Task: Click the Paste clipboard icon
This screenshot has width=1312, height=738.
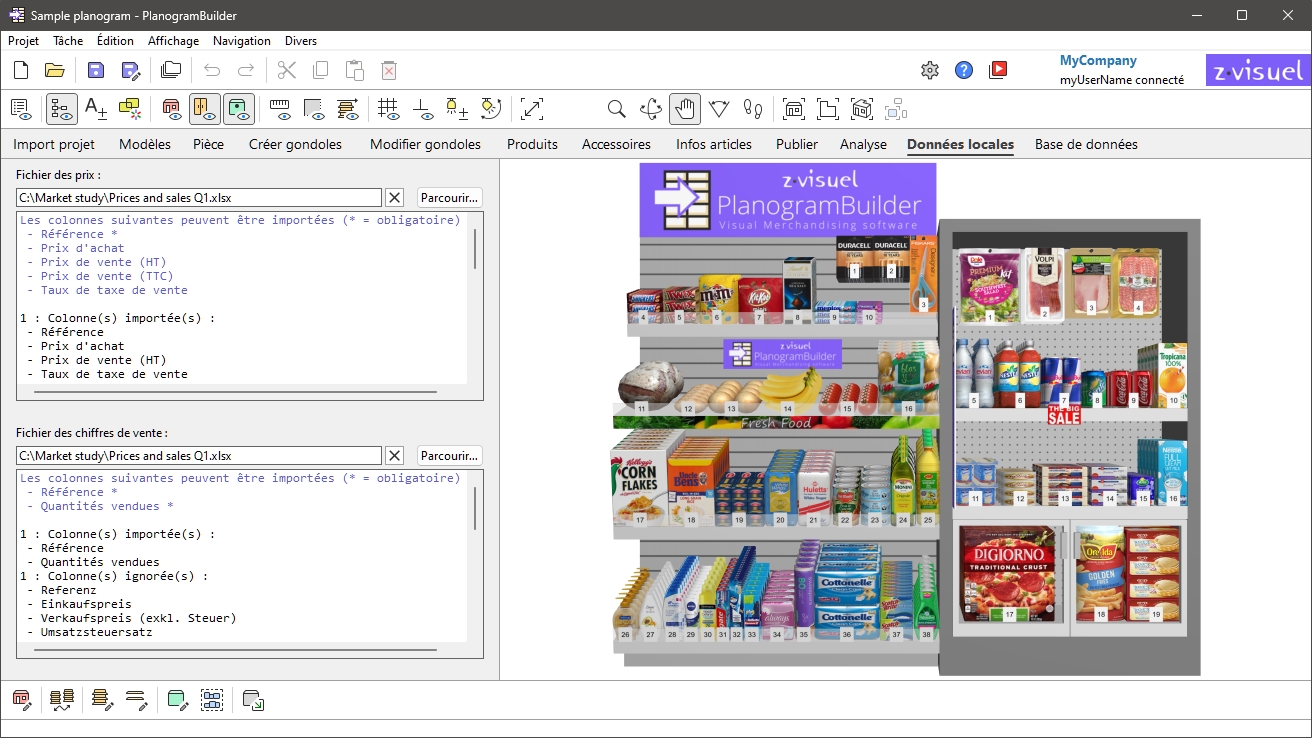Action: click(354, 70)
